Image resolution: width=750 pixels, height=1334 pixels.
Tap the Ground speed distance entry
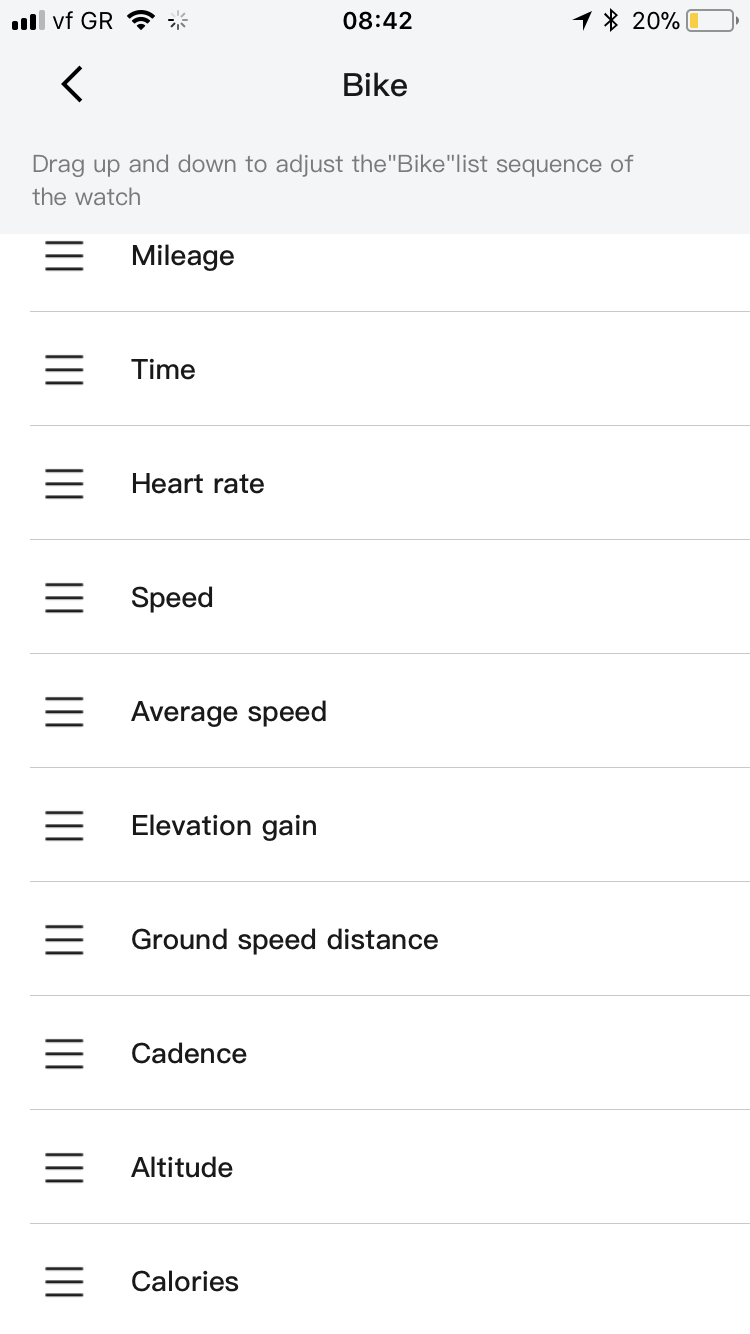point(285,940)
